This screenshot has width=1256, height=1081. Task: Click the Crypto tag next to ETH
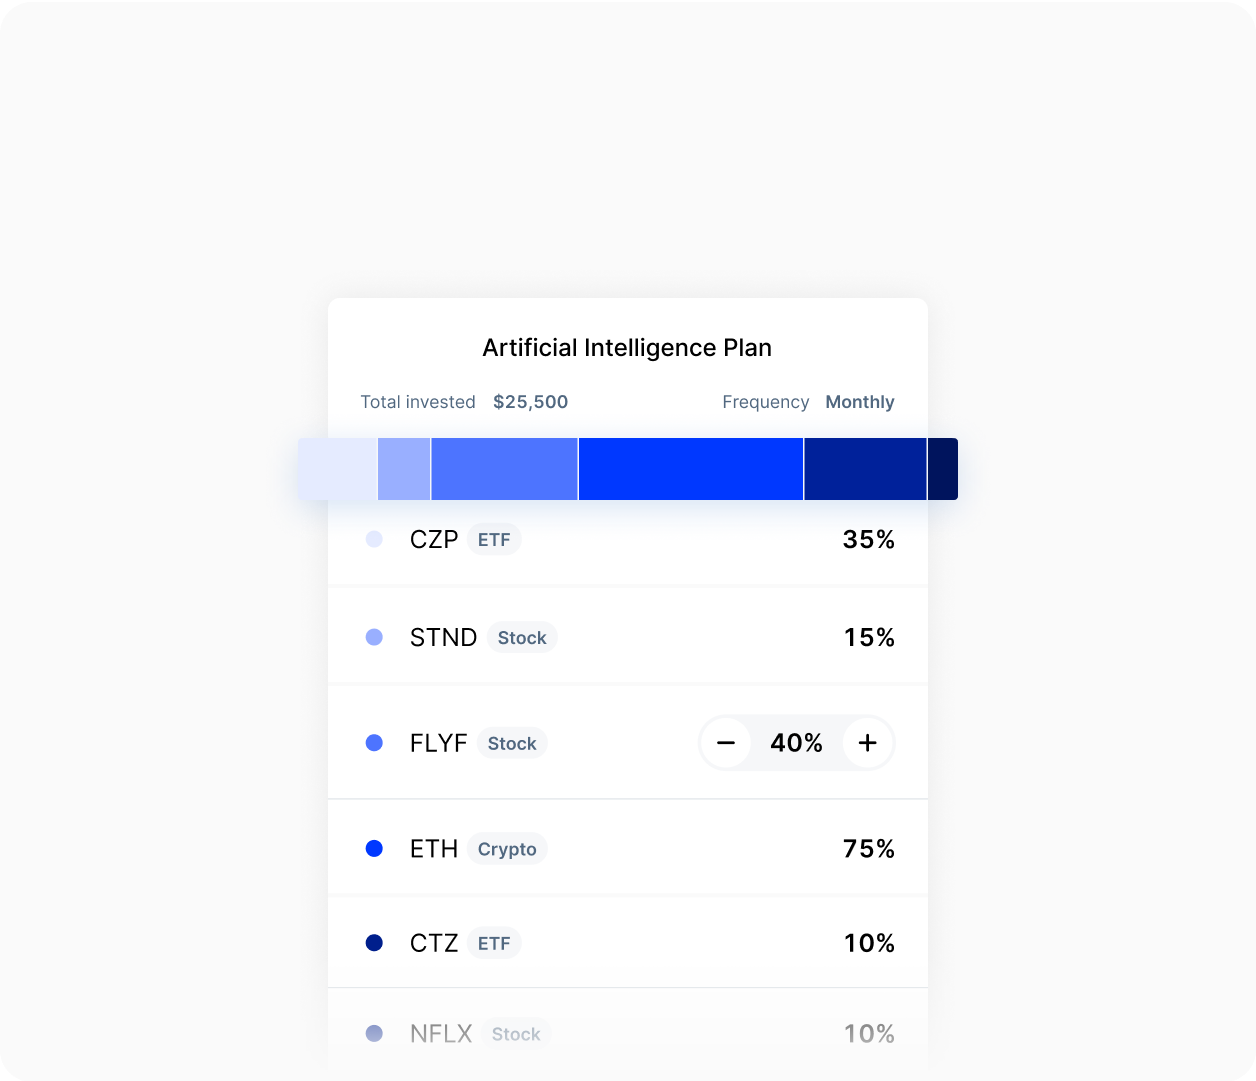[x=507, y=849]
